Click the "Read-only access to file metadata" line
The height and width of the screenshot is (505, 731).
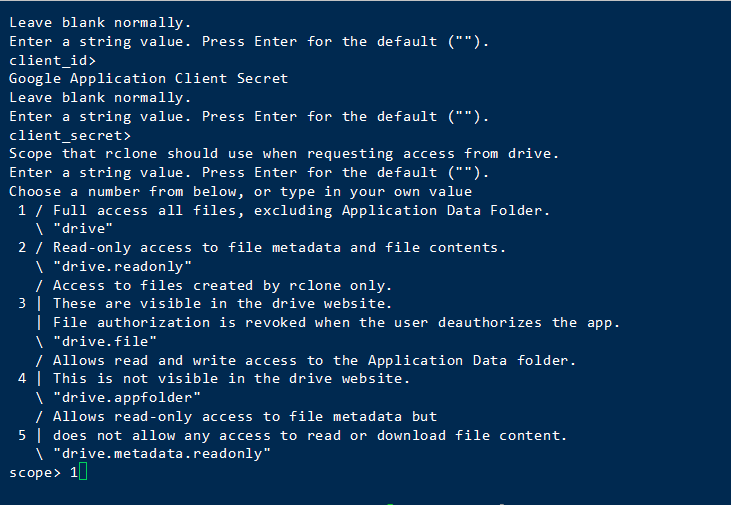click(x=279, y=247)
